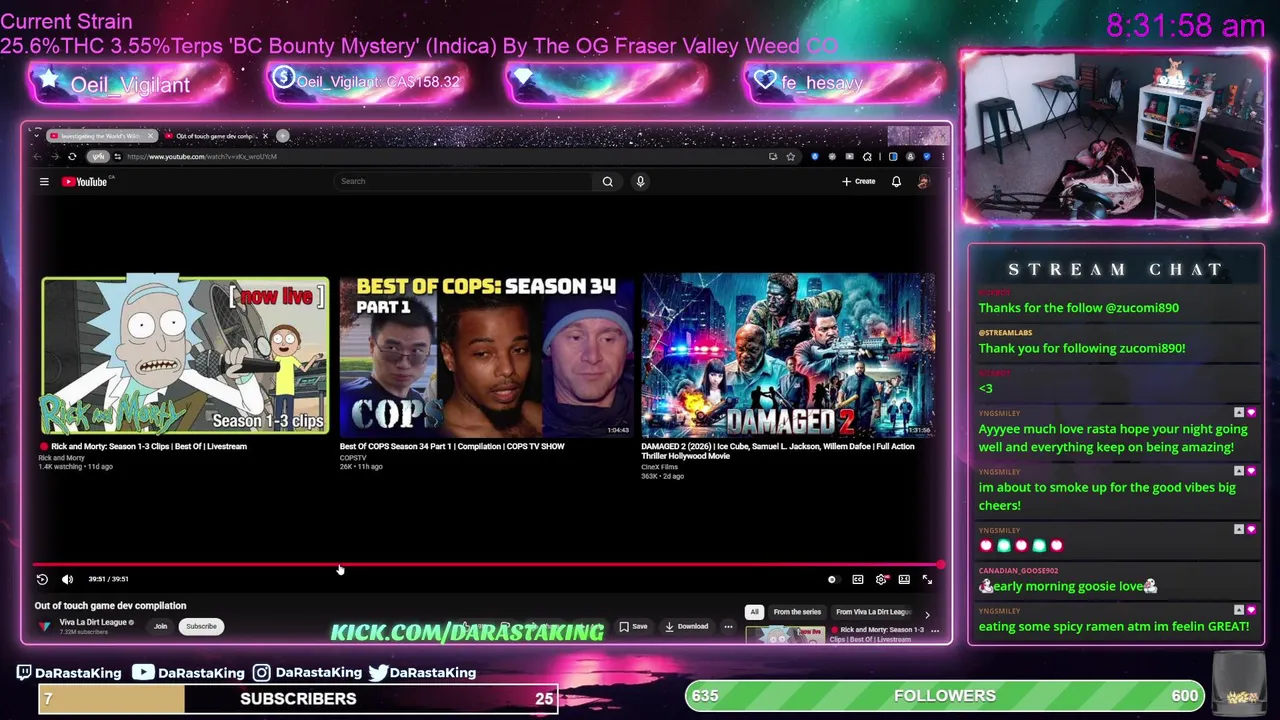
Task: Advance filter chips with the right arrow
Action: 926,614
